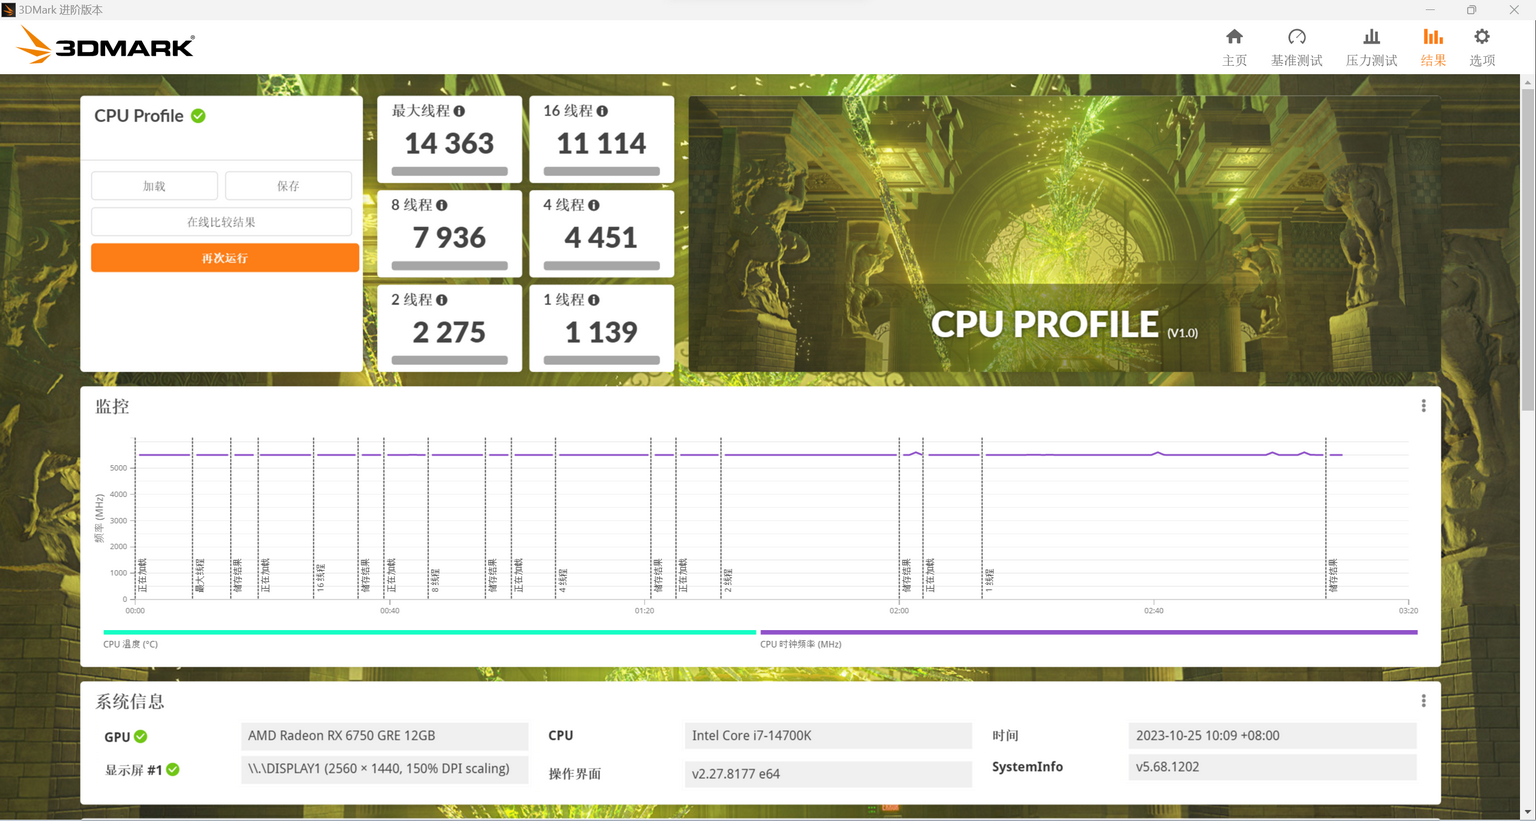Toggle the CPU 时钟频率 legend line

click(1088, 632)
